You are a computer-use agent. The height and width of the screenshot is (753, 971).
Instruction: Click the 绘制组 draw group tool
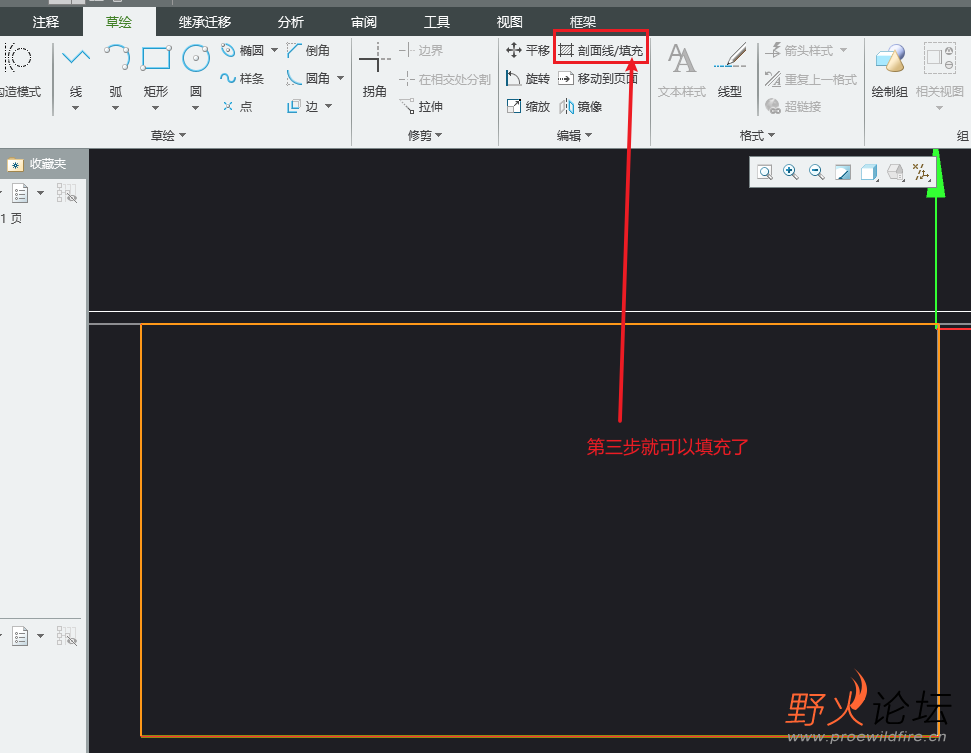(890, 70)
